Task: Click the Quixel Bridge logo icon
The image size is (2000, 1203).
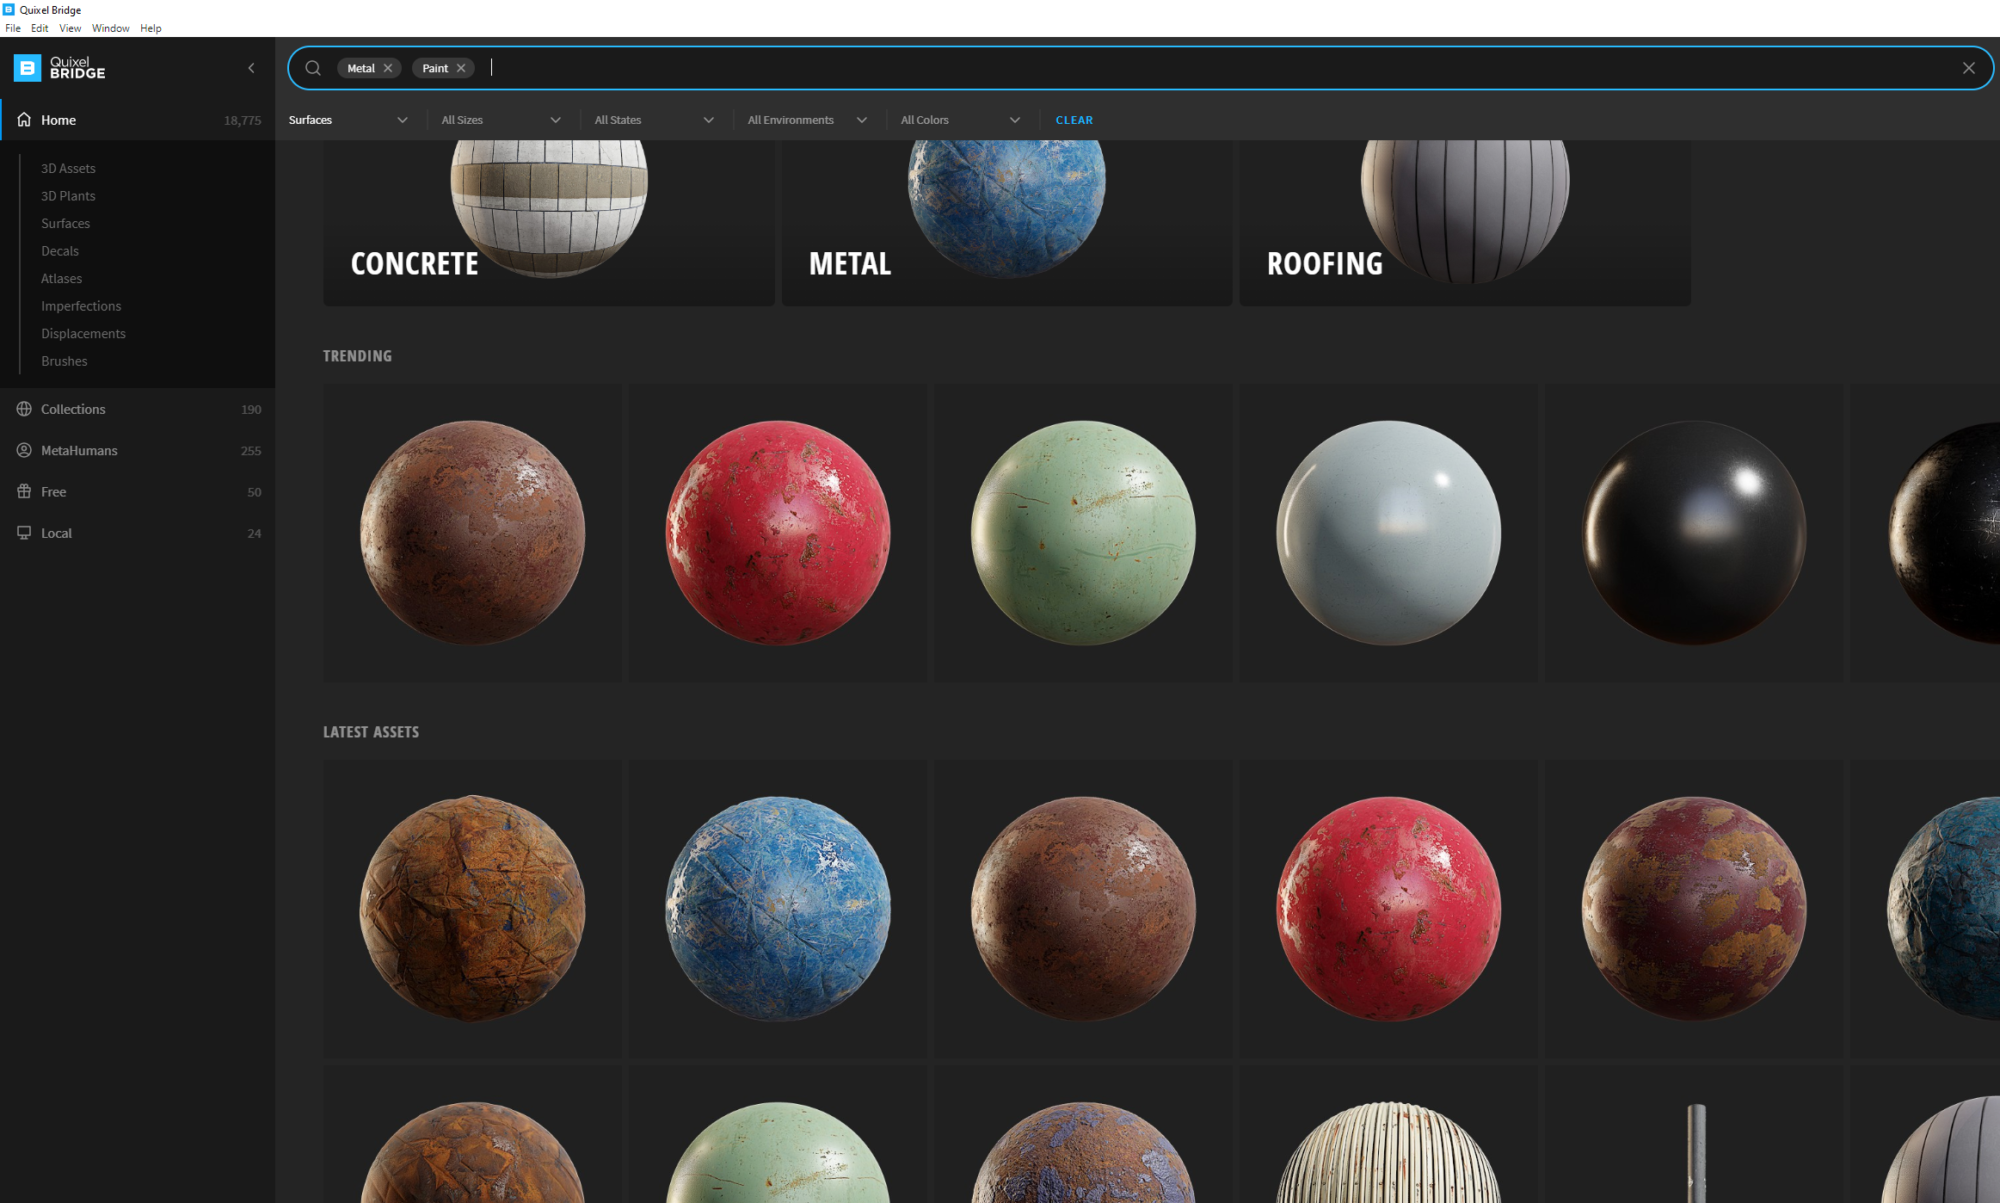Action: pos(27,68)
